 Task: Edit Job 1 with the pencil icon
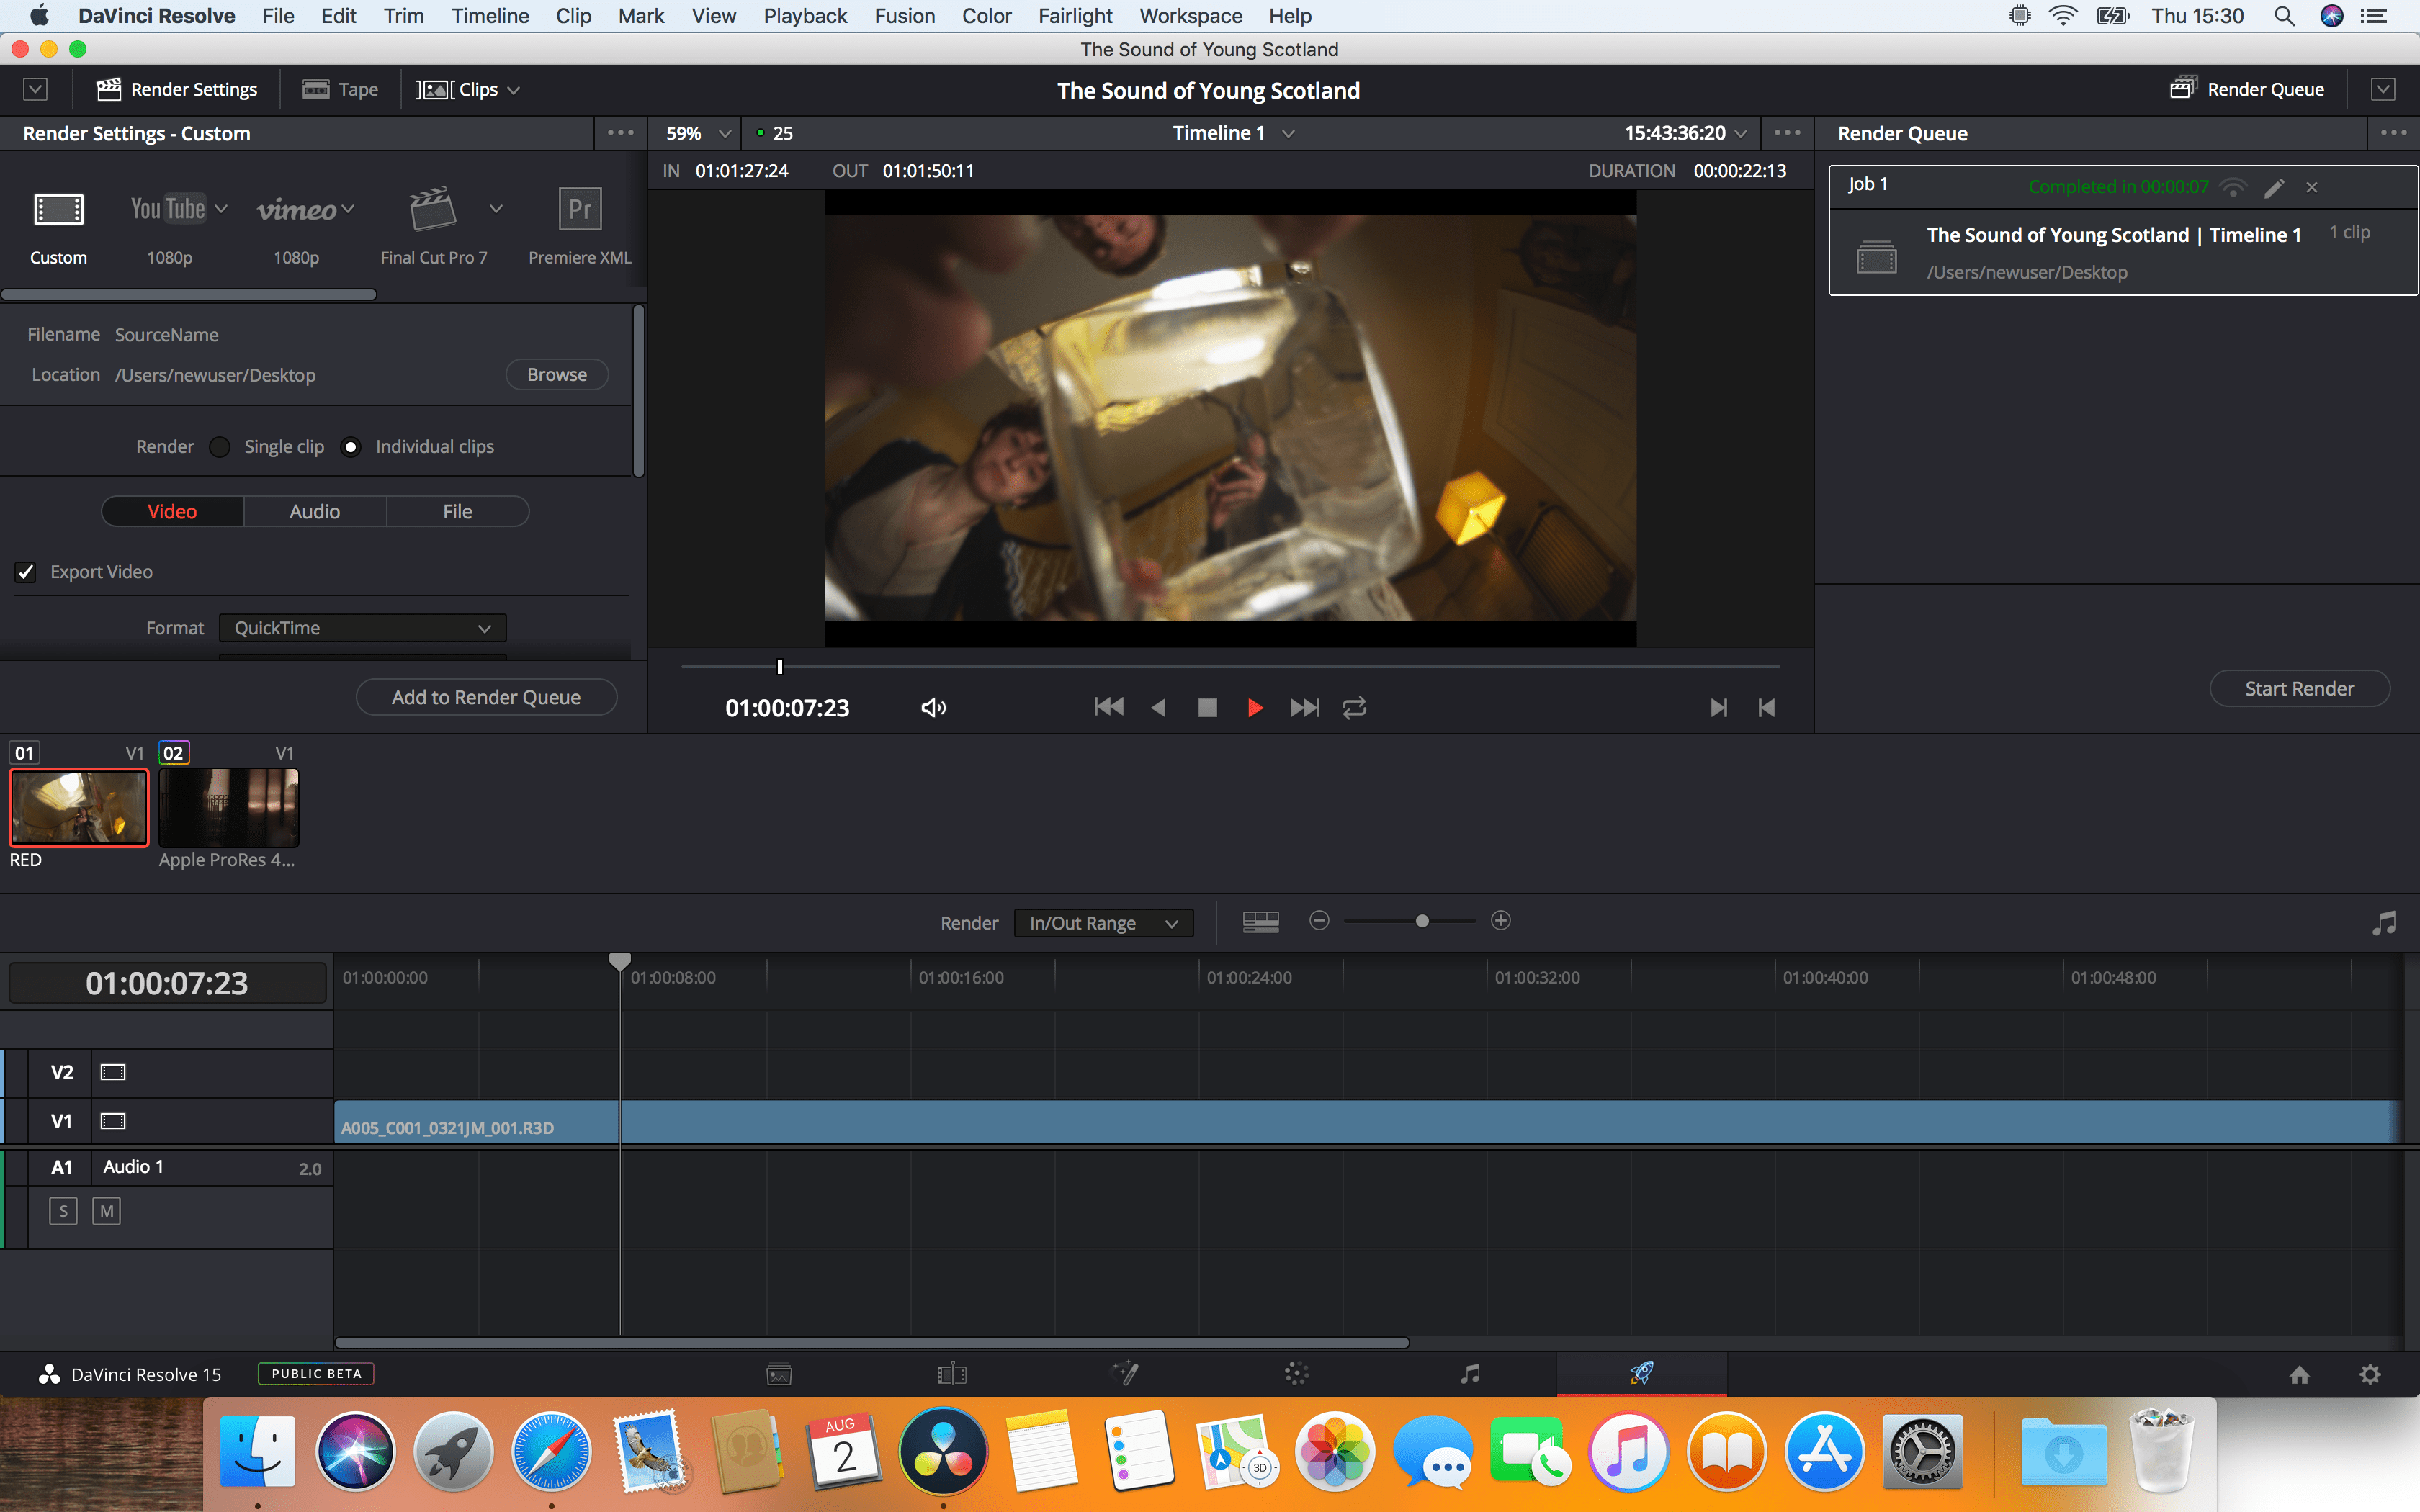pyautogui.click(x=2274, y=187)
